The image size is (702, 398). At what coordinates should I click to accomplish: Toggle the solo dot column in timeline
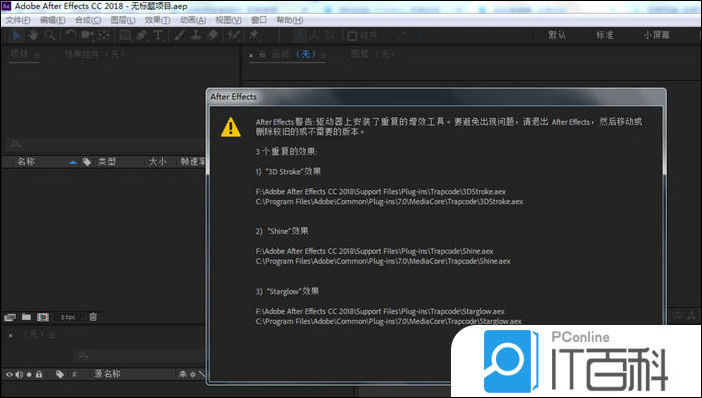point(29,374)
